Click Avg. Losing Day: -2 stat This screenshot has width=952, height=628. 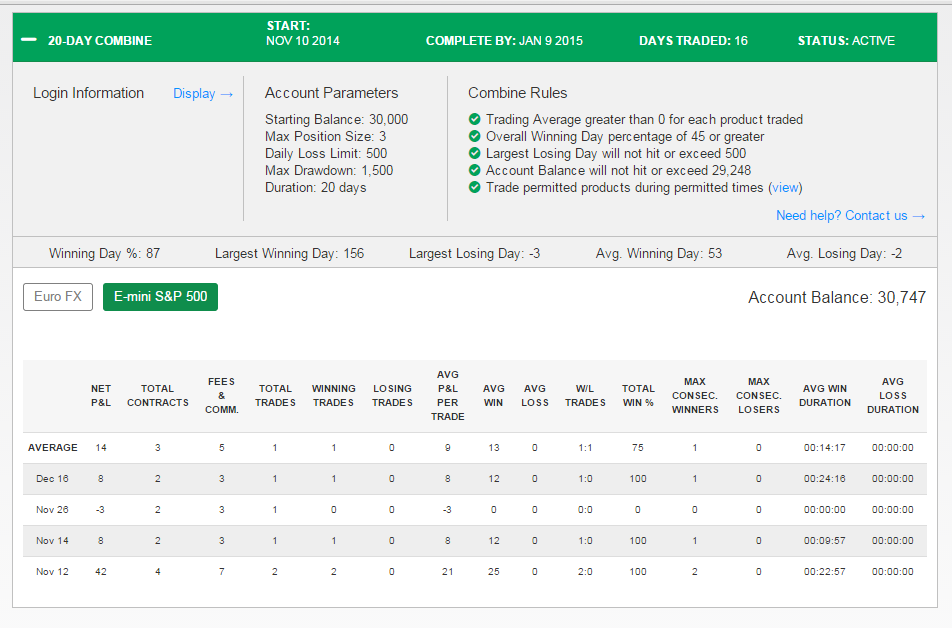(845, 253)
